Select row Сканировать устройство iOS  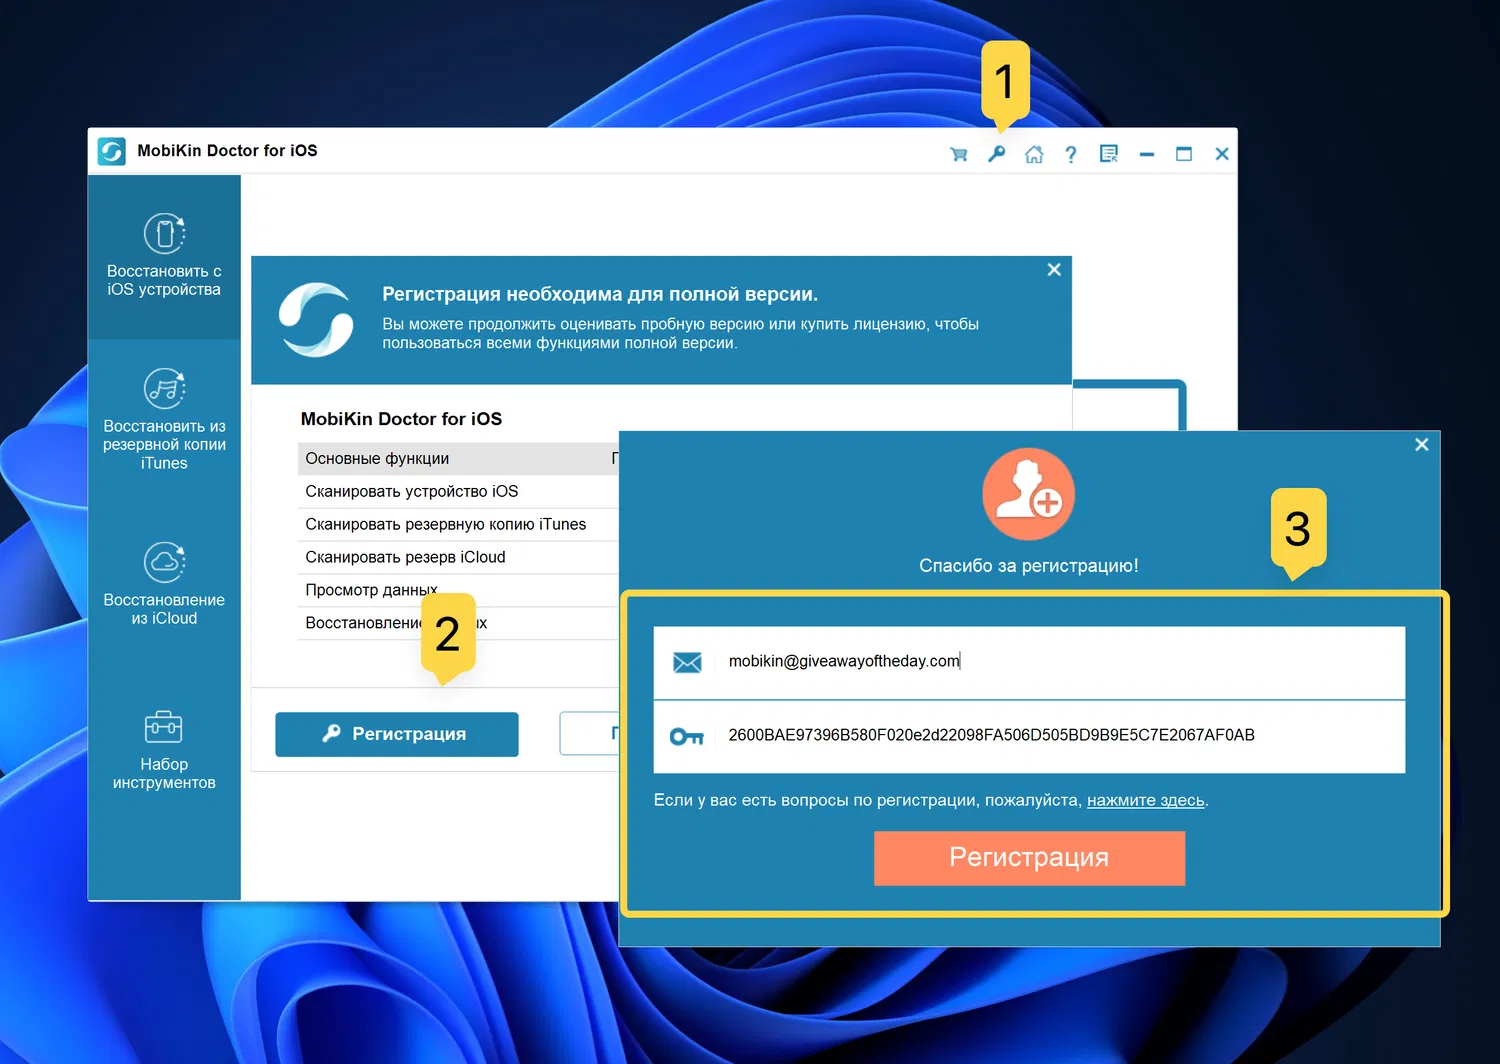(458, 491)
